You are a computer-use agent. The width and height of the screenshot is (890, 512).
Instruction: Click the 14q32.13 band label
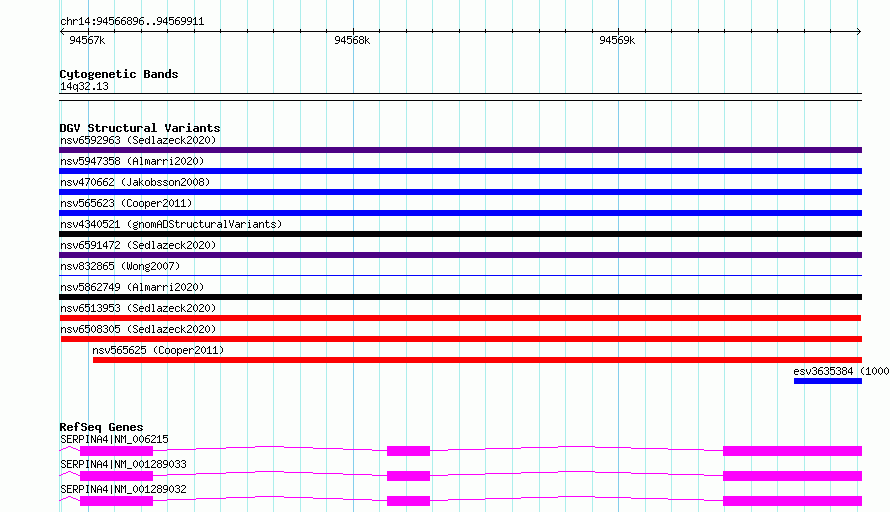tap(84, 86)
